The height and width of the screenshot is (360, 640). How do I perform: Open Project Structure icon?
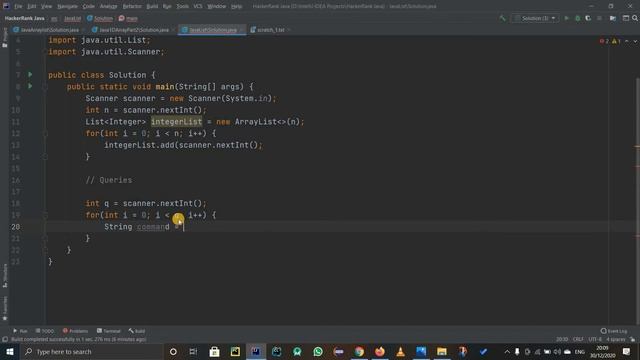pos(613,18)
